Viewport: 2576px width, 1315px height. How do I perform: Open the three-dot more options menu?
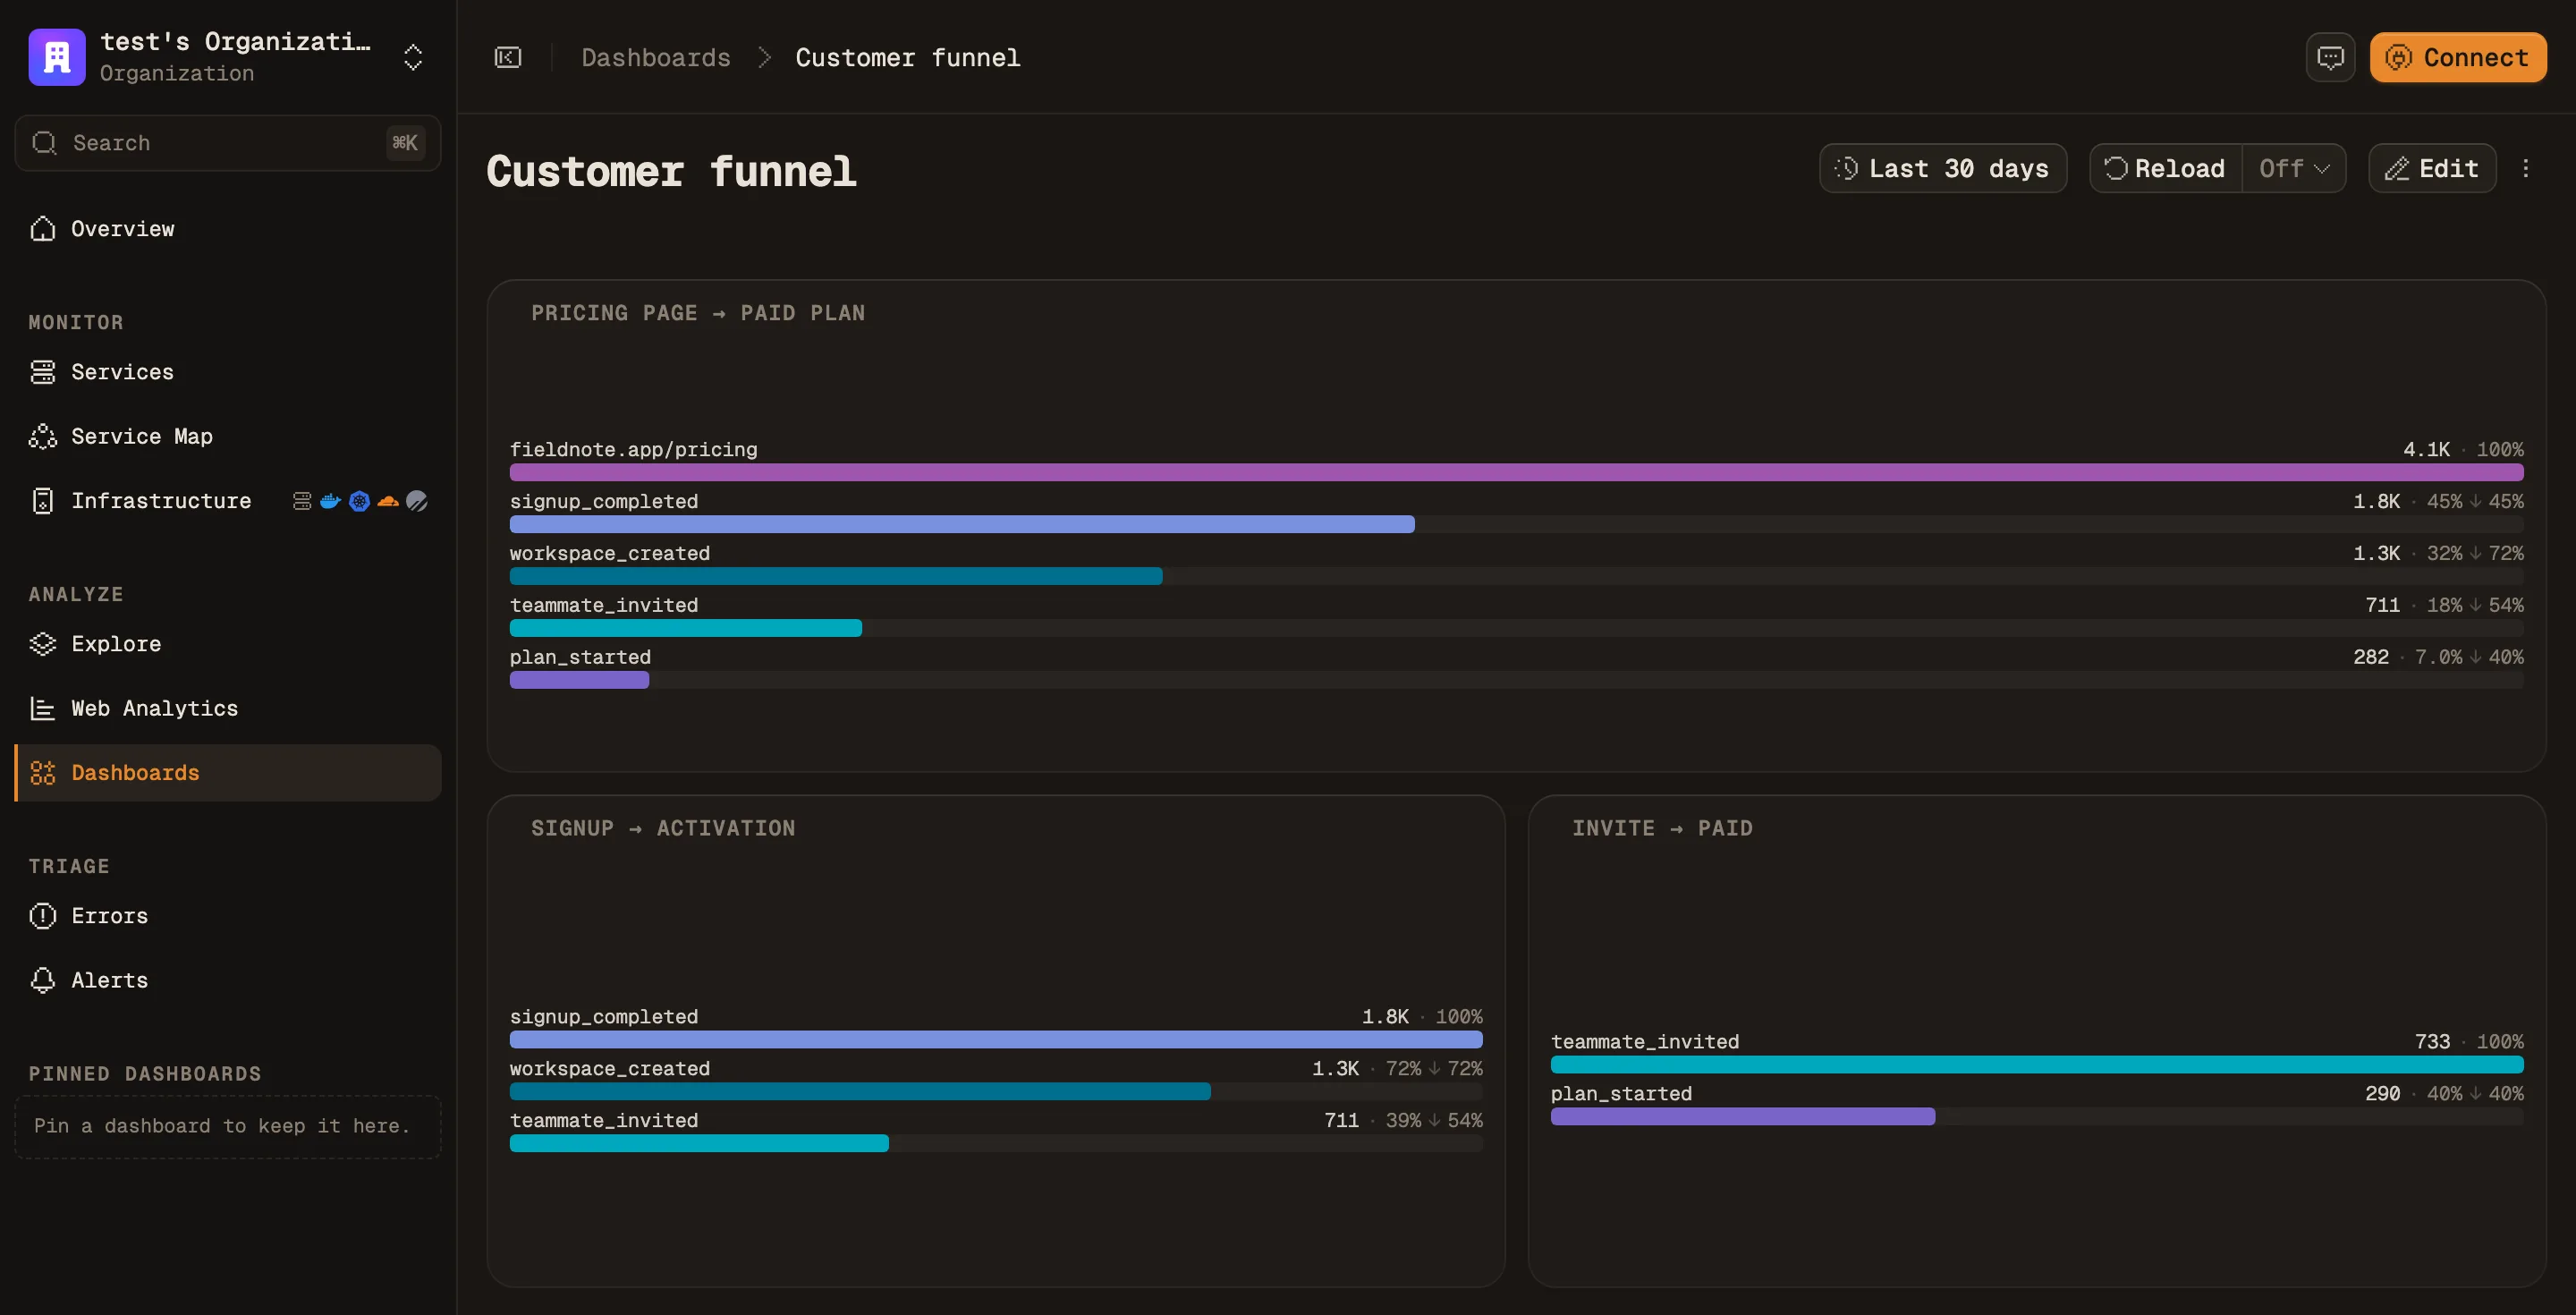pos(2526,168)
